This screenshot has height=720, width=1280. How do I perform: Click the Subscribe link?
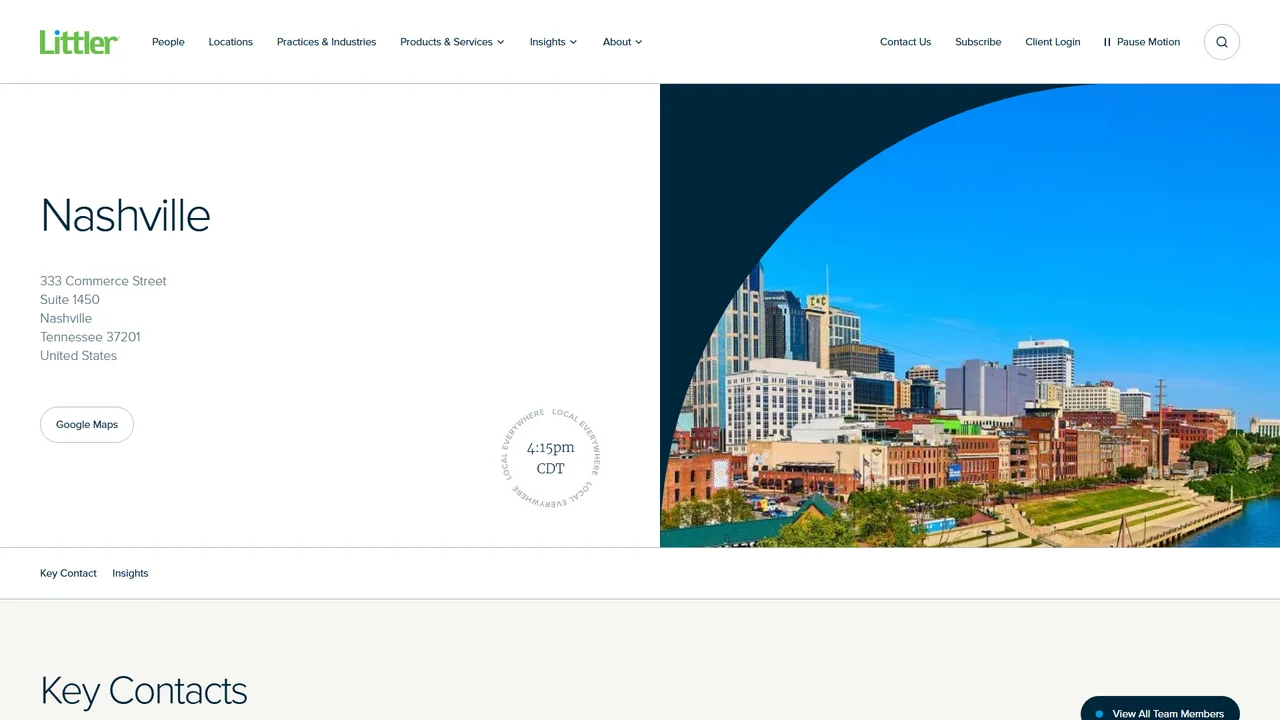(x=978, y=42)
